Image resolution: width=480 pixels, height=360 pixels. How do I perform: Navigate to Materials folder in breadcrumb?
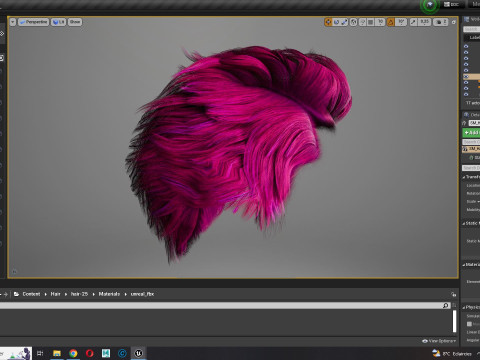(109, 294)
